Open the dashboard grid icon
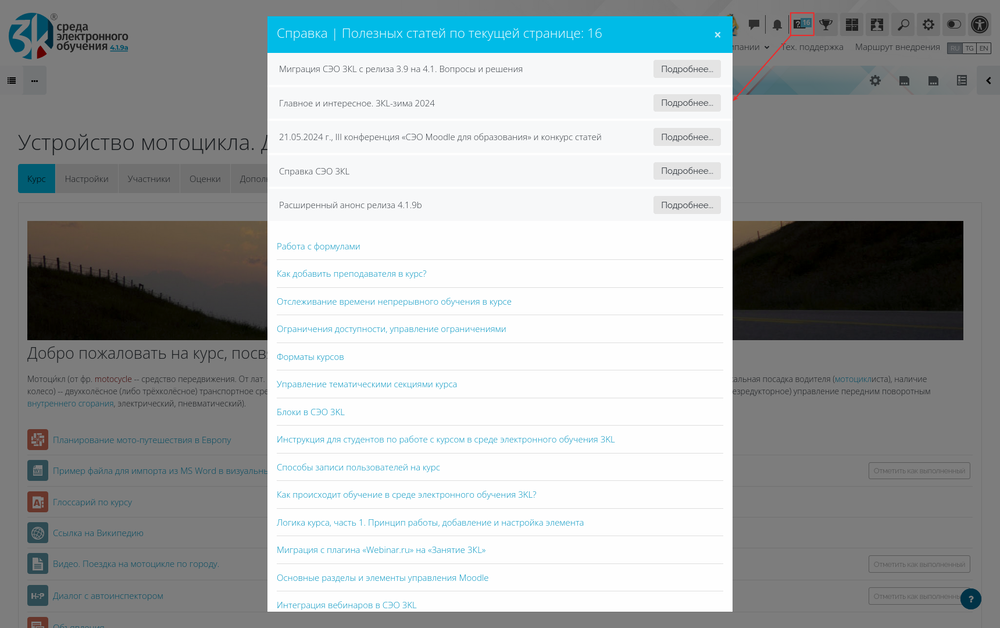 pos(851,25)
